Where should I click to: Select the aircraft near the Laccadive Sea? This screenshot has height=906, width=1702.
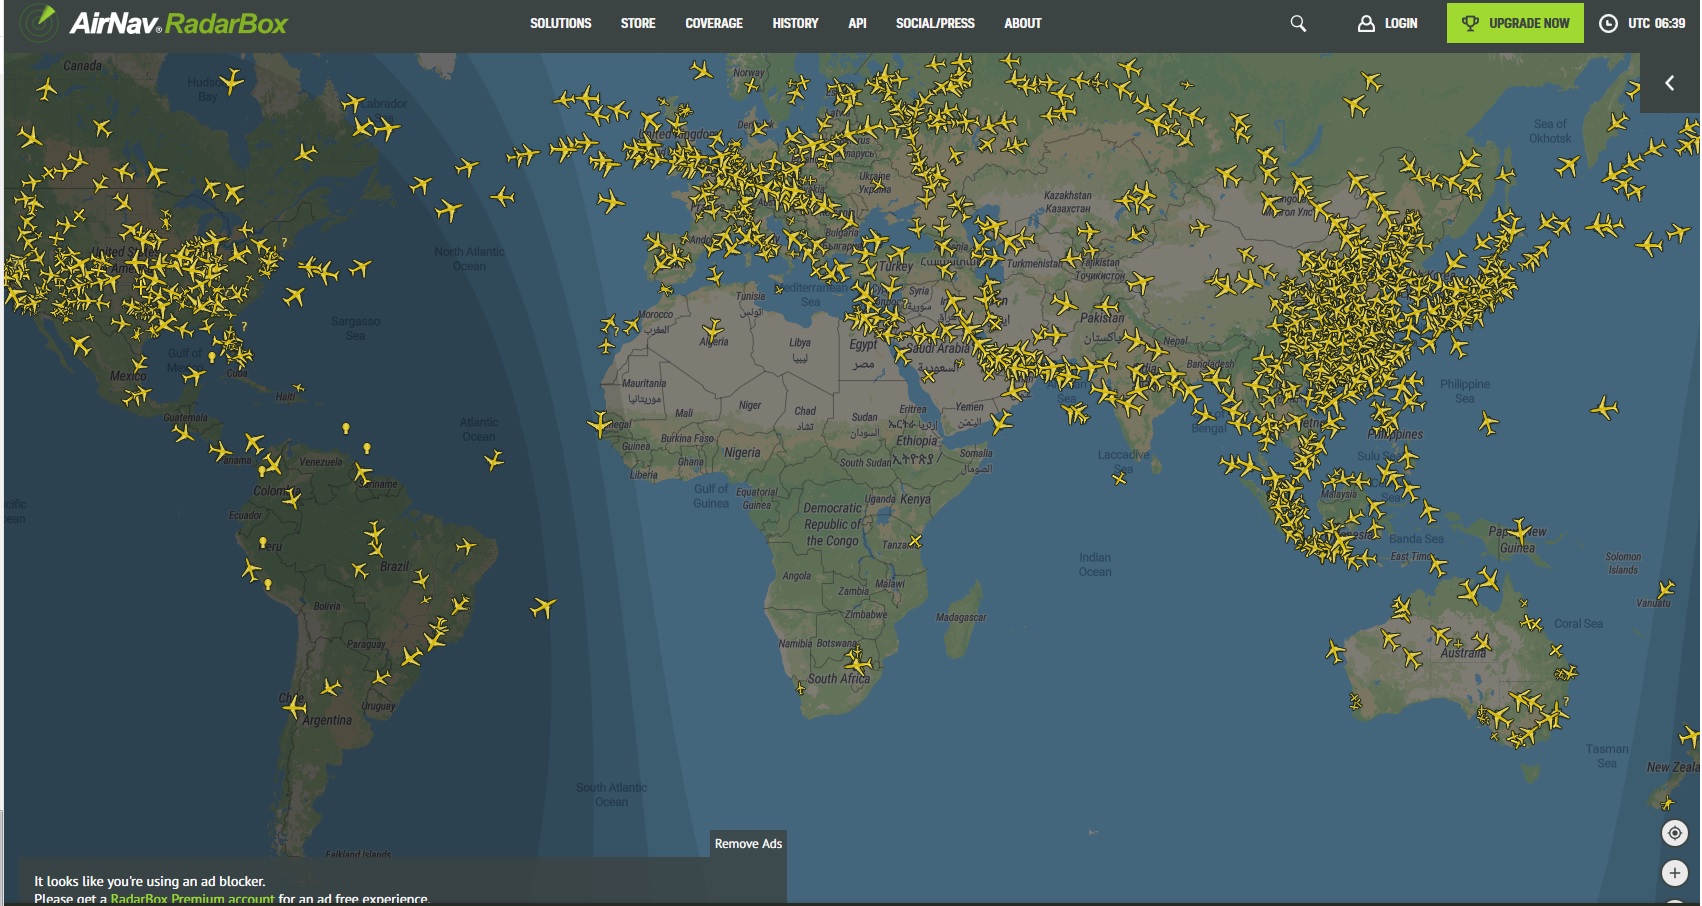(x=1119, y=478)
